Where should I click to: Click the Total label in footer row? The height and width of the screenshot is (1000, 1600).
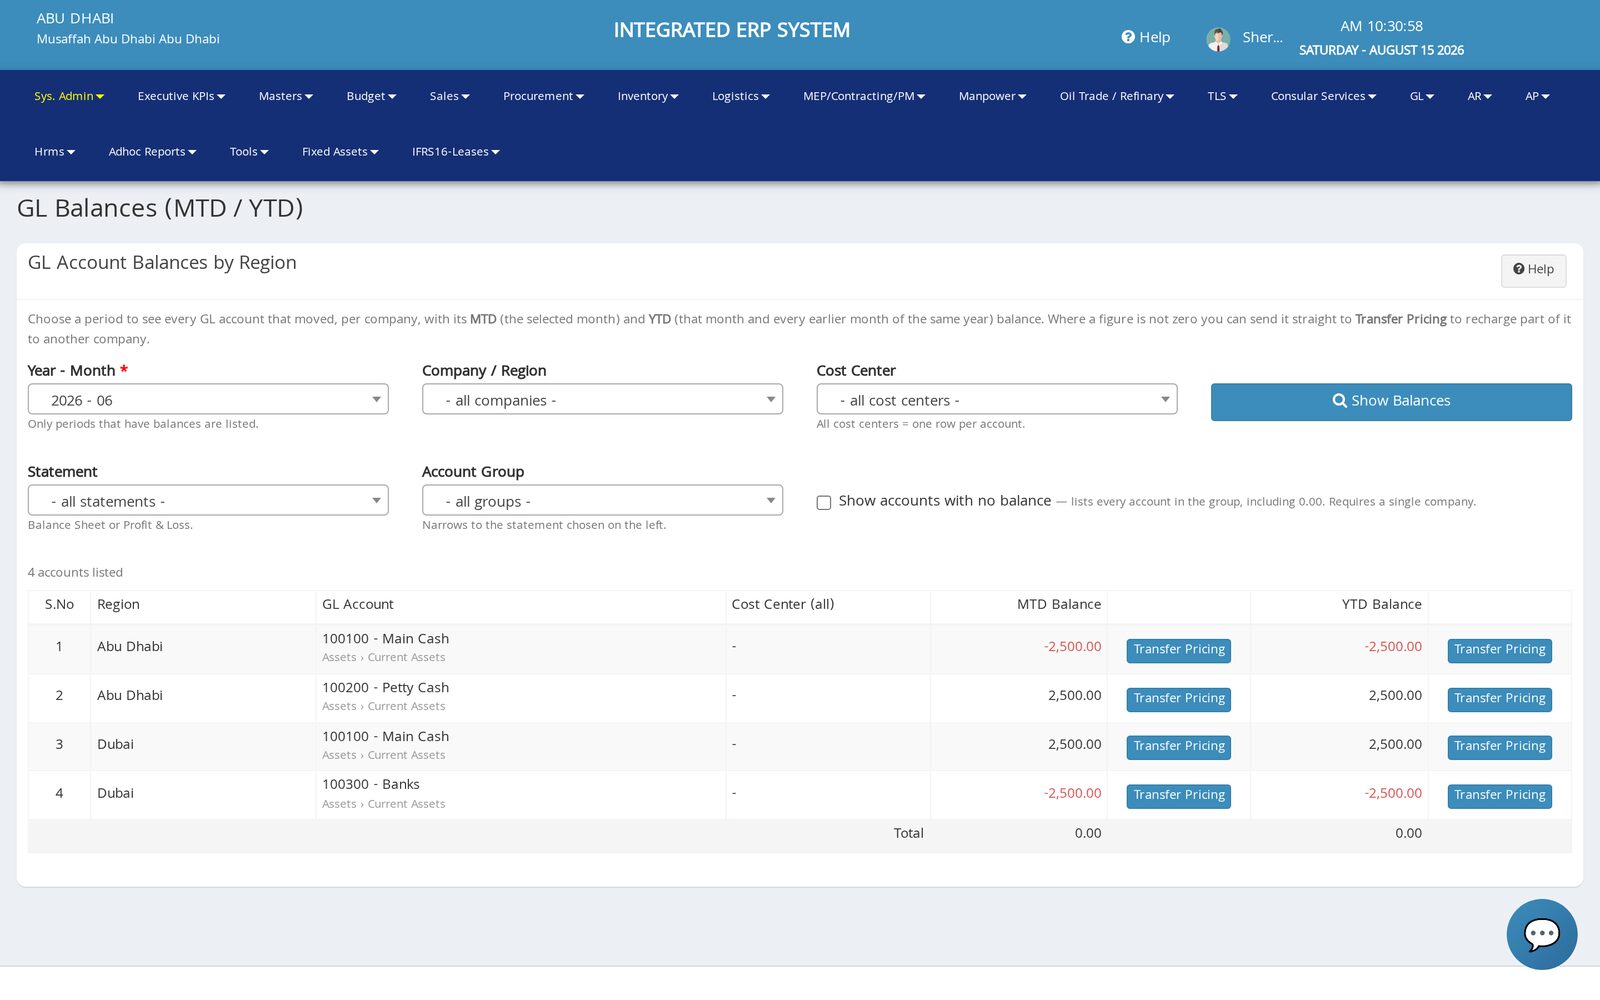click(x=908, y=834)
